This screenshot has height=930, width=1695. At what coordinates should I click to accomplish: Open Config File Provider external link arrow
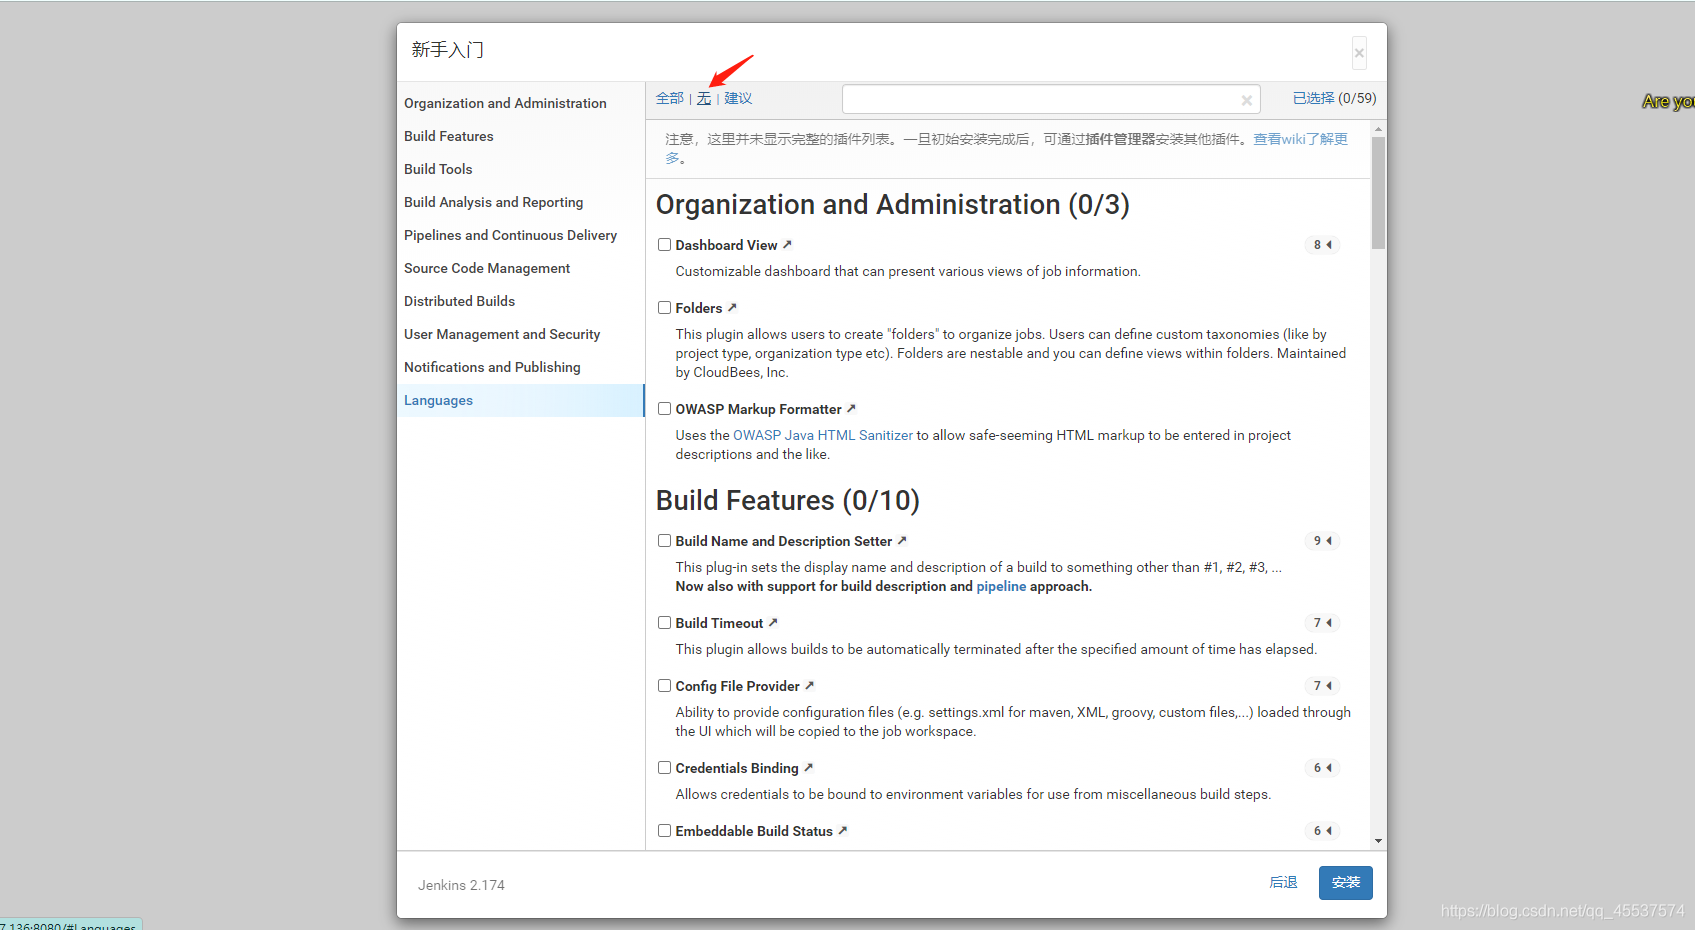click(810, 685)
